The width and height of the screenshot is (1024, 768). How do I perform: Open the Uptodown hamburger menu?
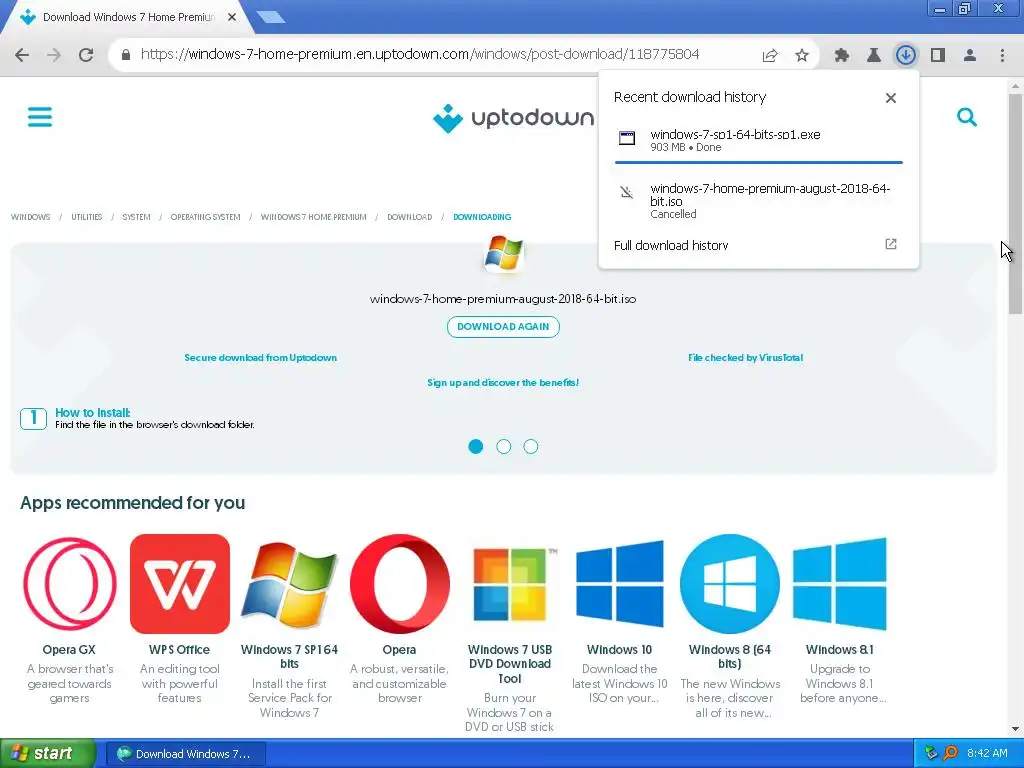click(40, 118)
